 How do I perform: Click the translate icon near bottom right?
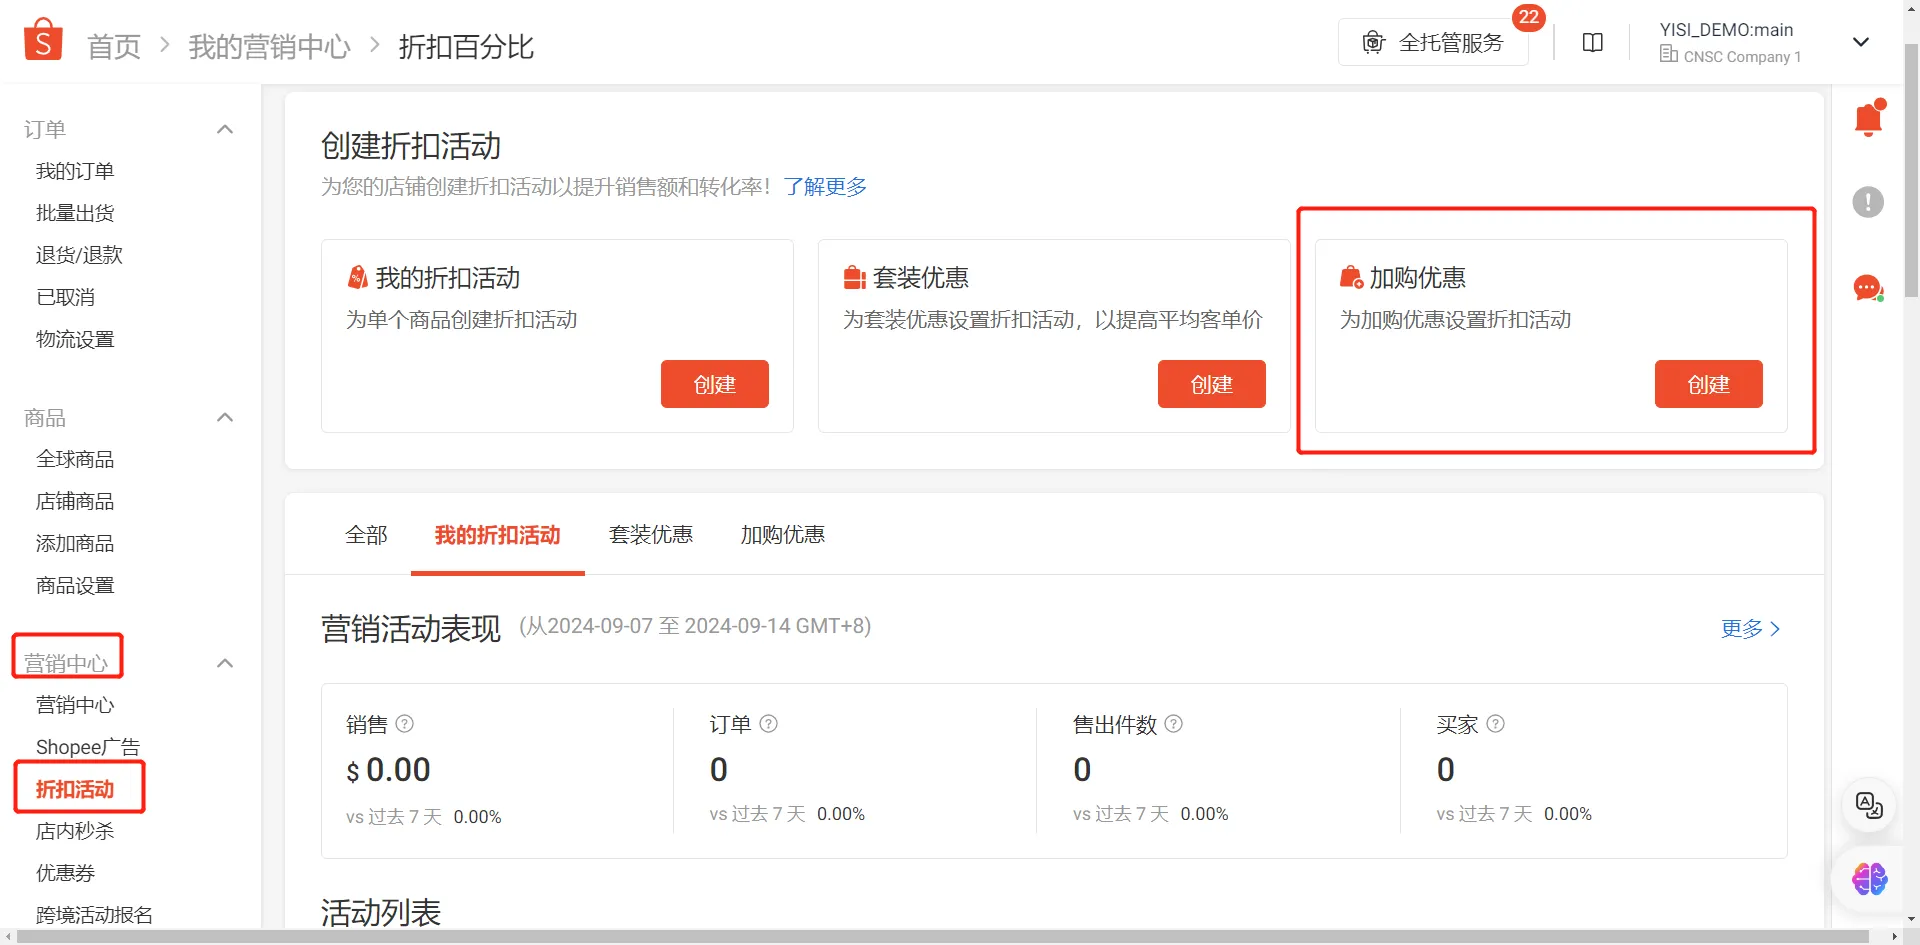(x=1868, y=806)
